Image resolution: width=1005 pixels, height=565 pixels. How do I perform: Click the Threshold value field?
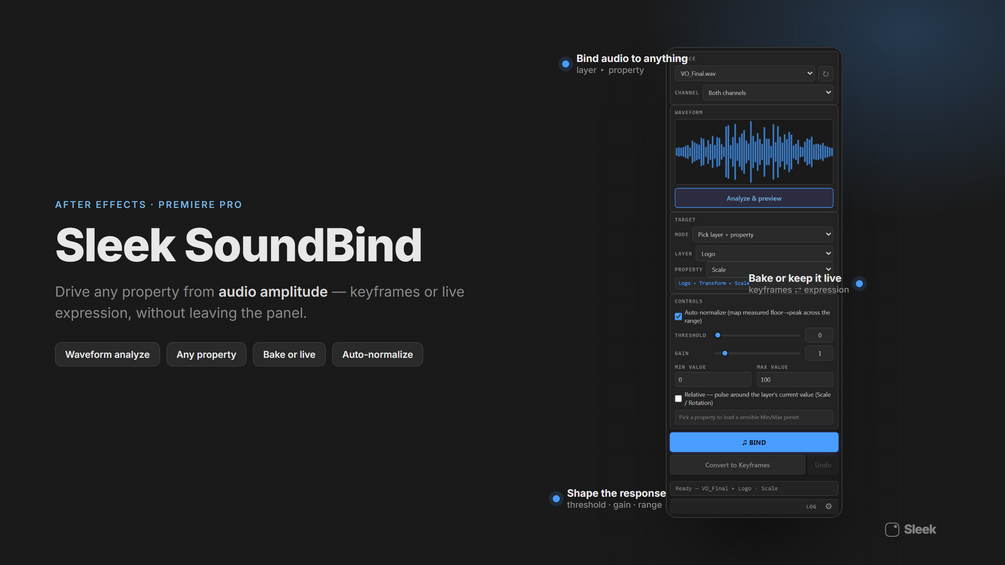pos(819,335)
